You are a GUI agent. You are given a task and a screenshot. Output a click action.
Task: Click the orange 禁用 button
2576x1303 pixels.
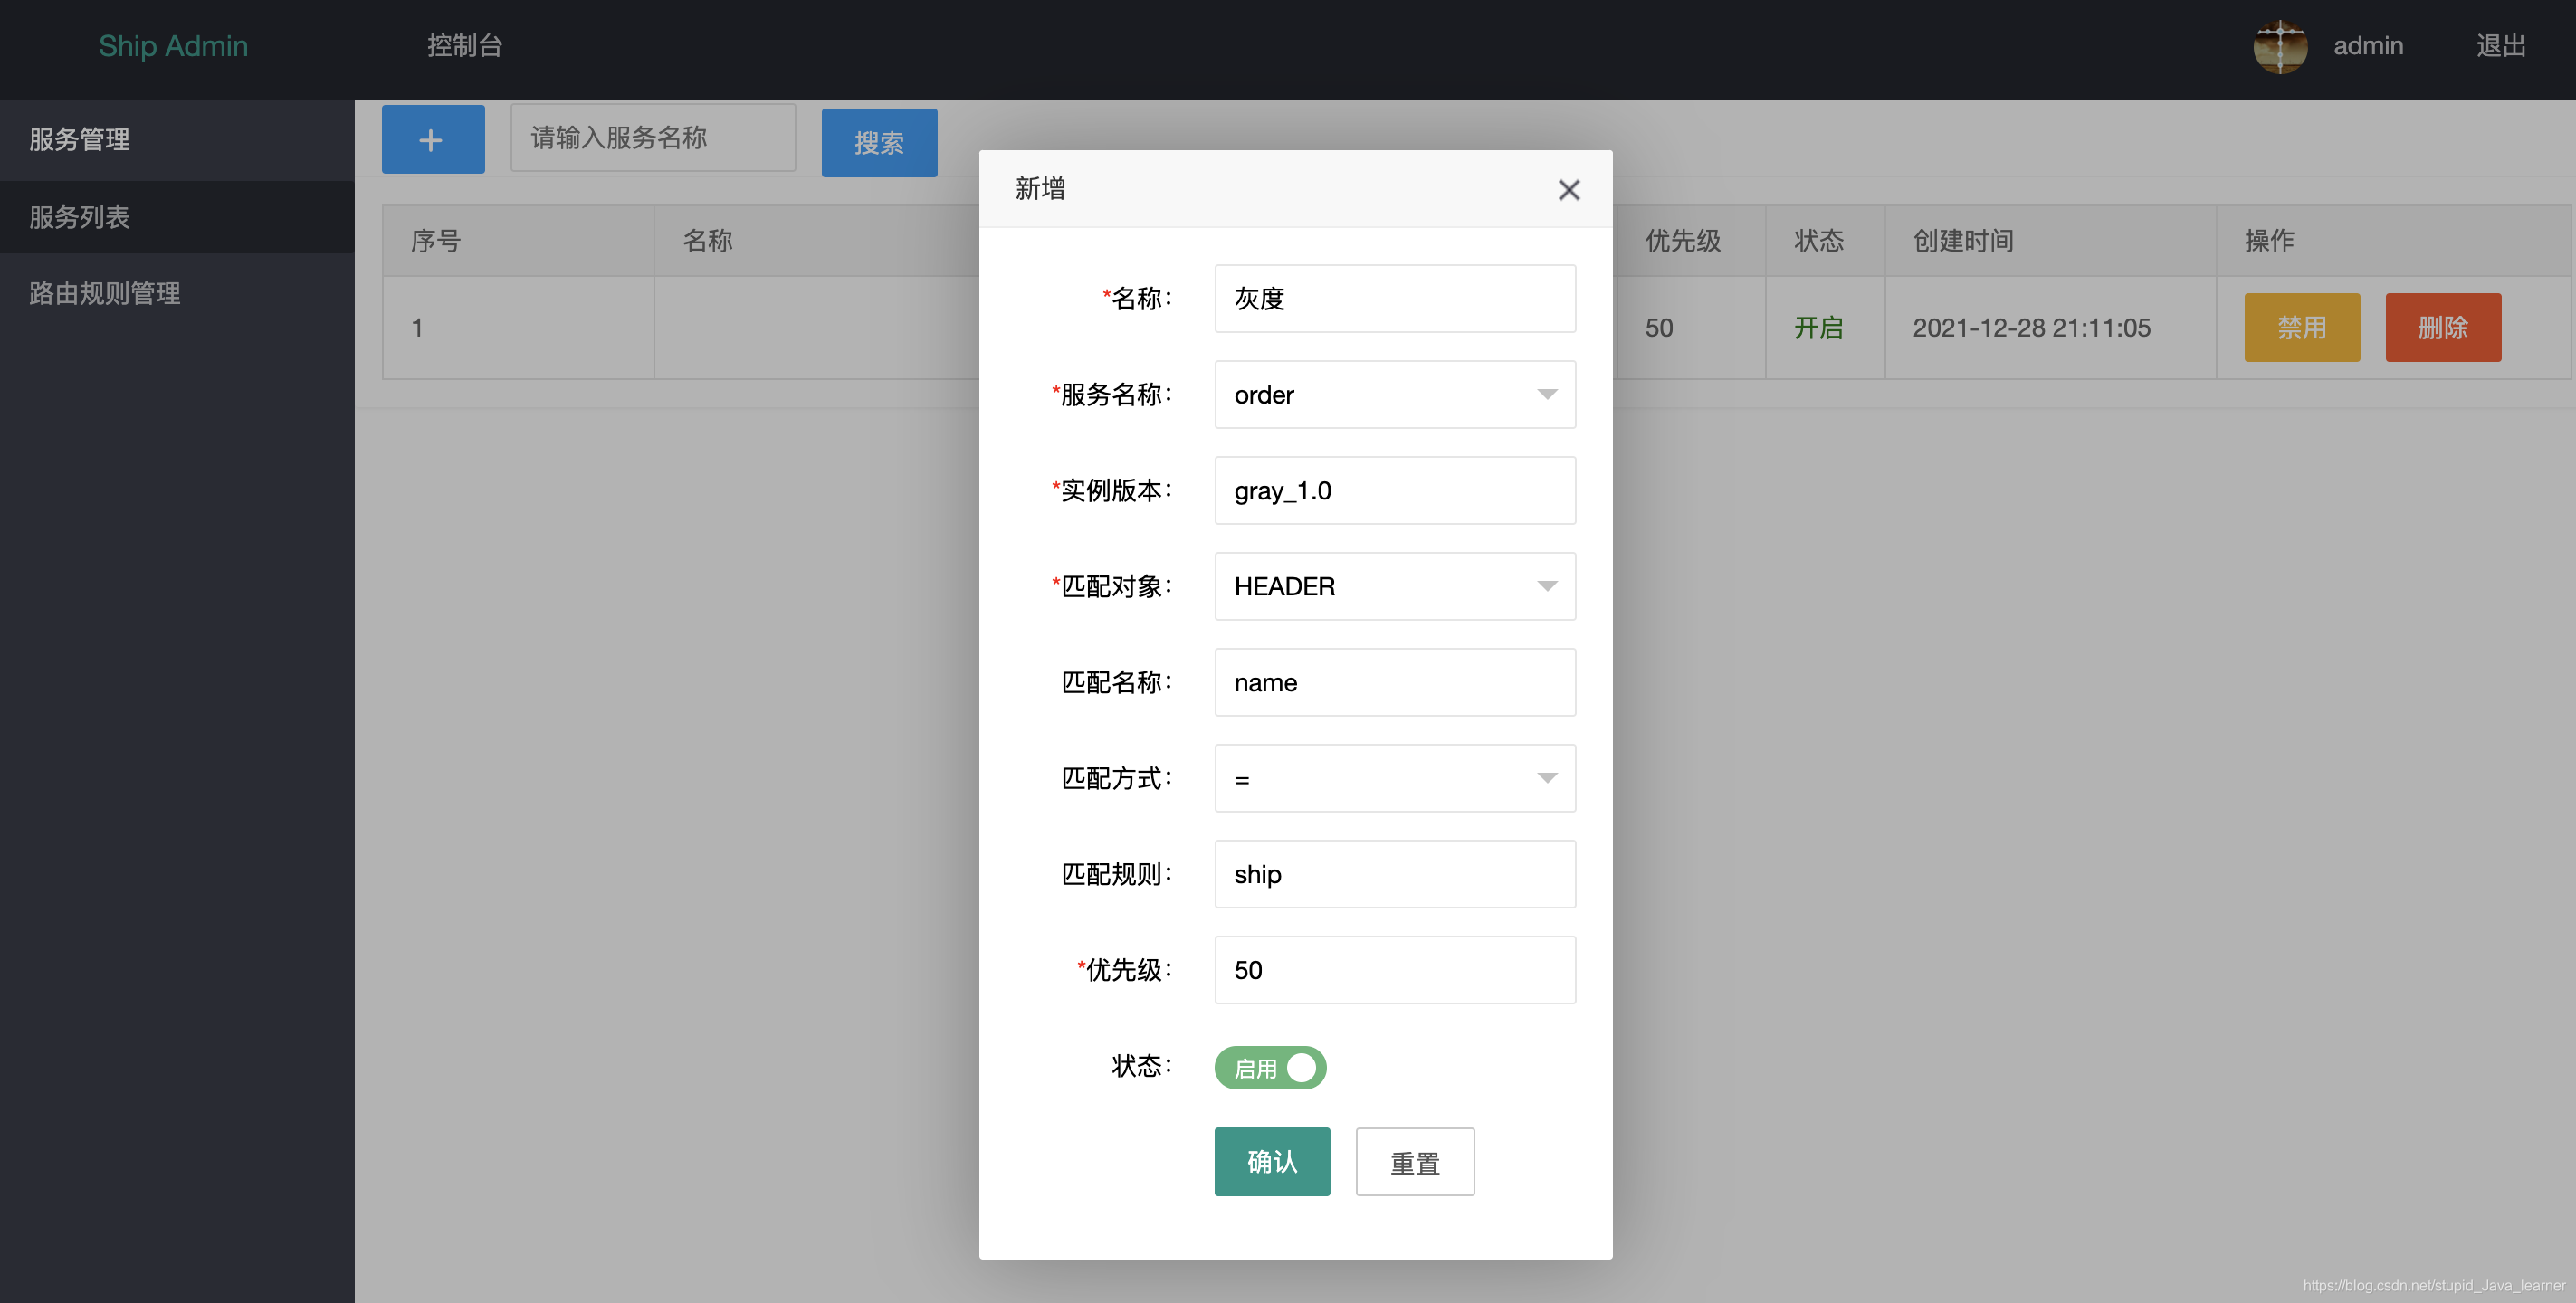pos(2301,327)
